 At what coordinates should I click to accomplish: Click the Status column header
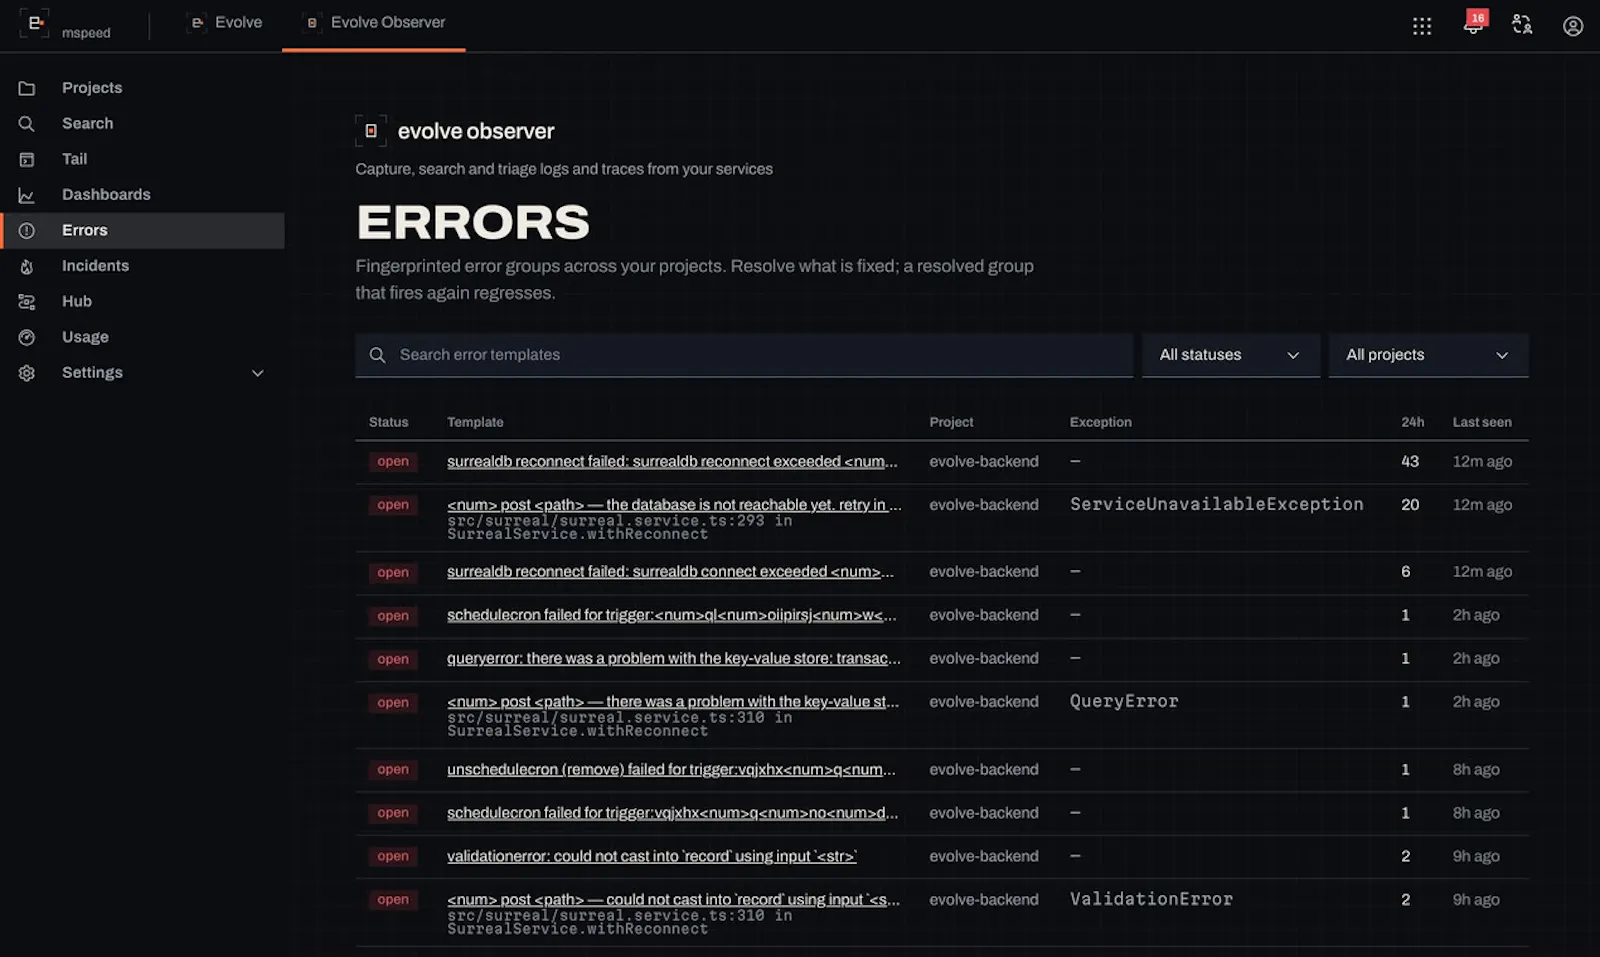(389, 422)
